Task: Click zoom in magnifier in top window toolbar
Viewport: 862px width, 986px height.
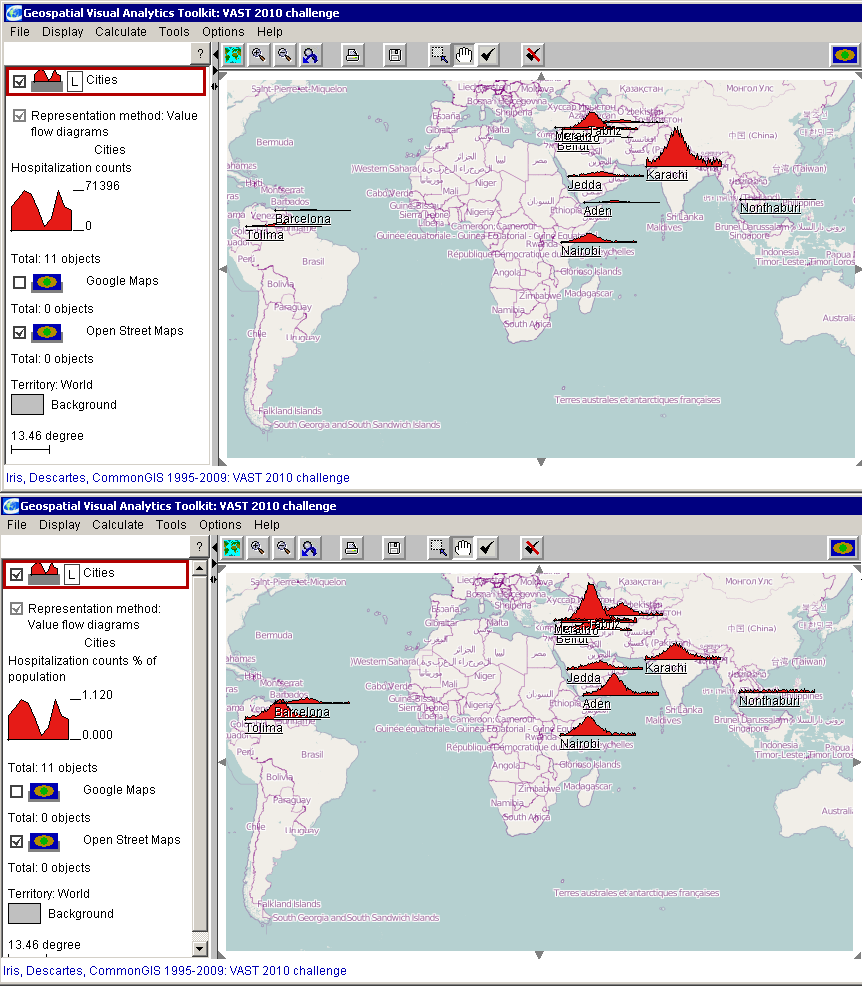Action: pyautogui.click(x=258, y=55)
